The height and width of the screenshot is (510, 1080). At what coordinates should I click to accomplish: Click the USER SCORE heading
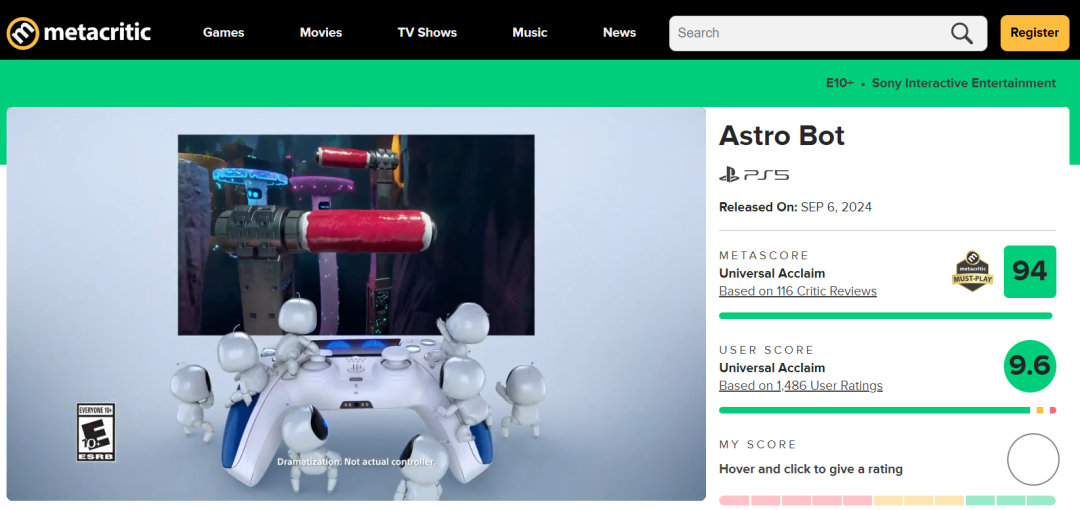(x=767, y=349)
